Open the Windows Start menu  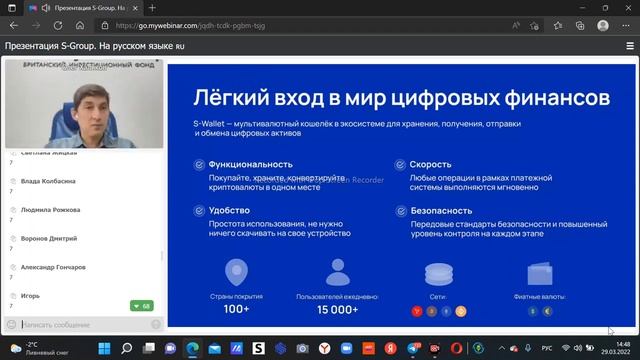tap(104, 349)
